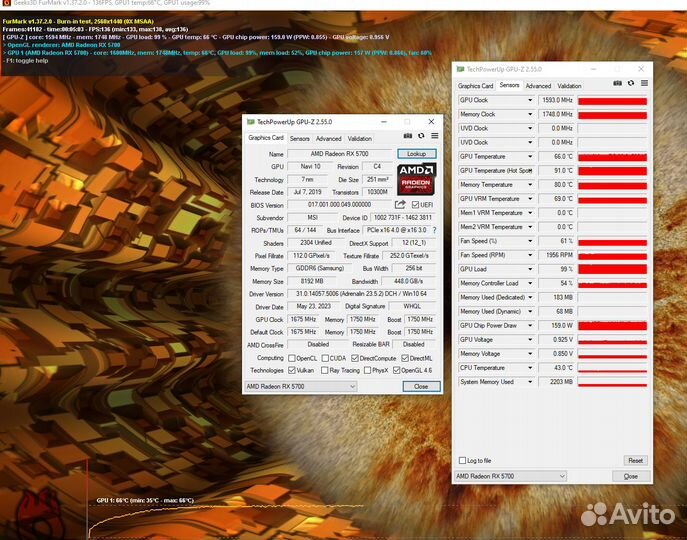Toggle the PhysX checkbox
The height and width of the screenshot is (540, 687).
tap(368, 370)
